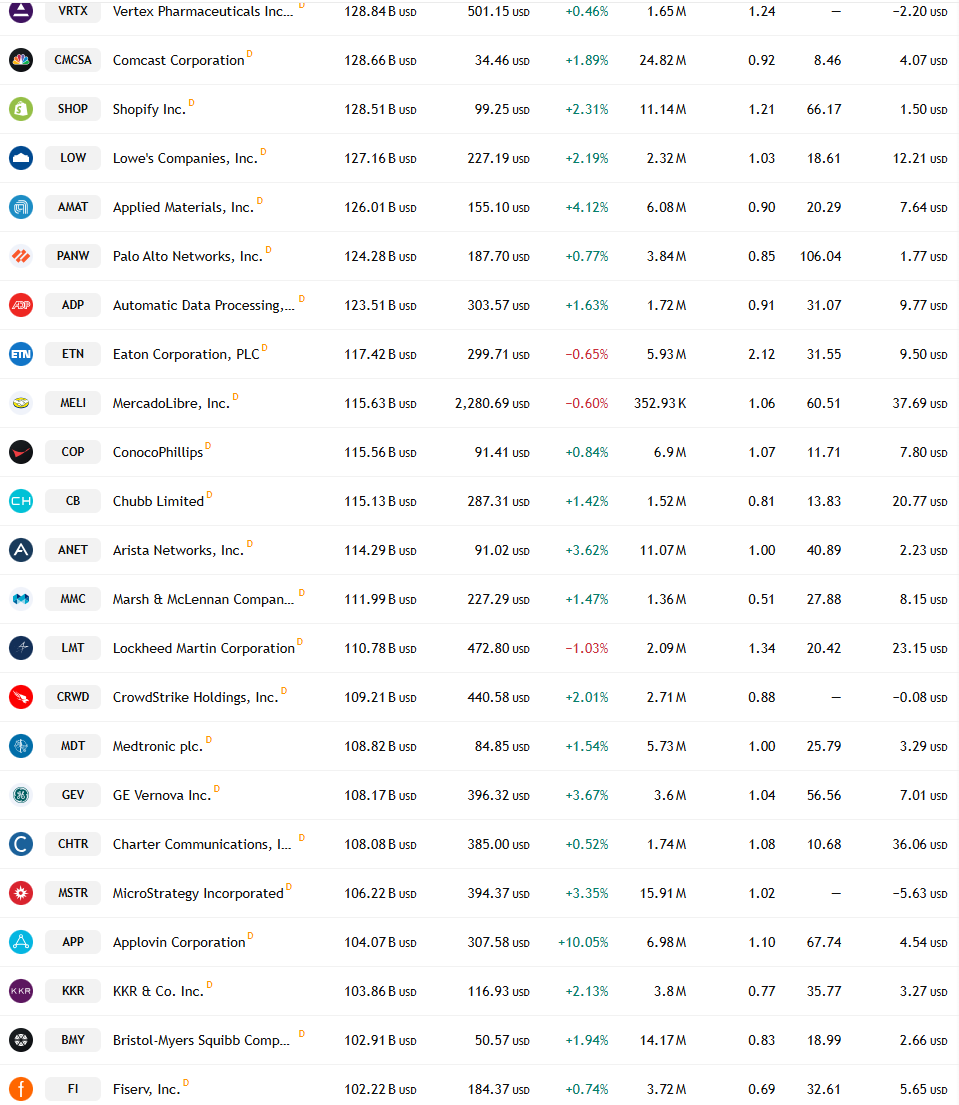
Task: Click the Medtronic logo icon
Action: 21,746
